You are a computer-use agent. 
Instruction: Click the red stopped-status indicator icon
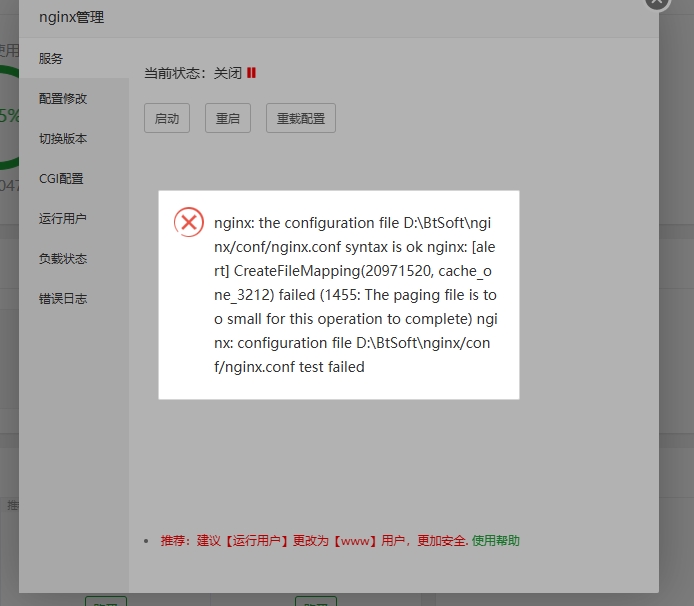(x=251, y=73)
